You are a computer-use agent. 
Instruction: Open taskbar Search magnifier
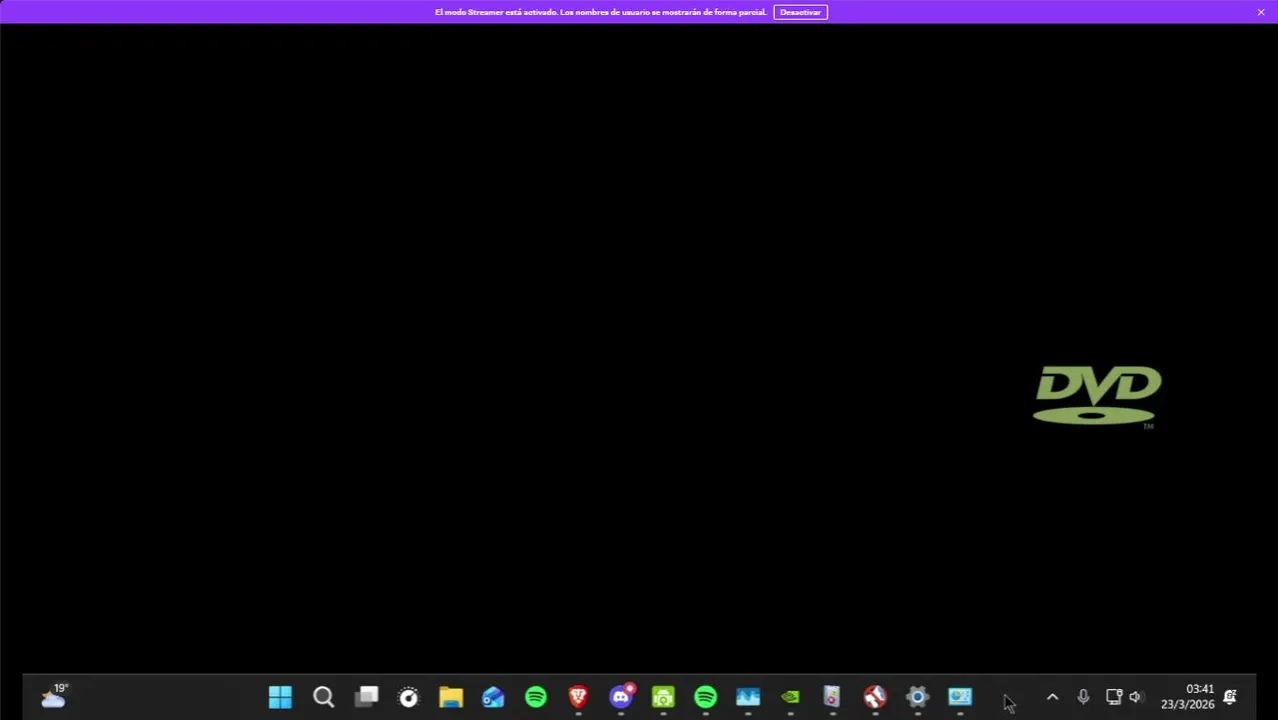[323, 697]
